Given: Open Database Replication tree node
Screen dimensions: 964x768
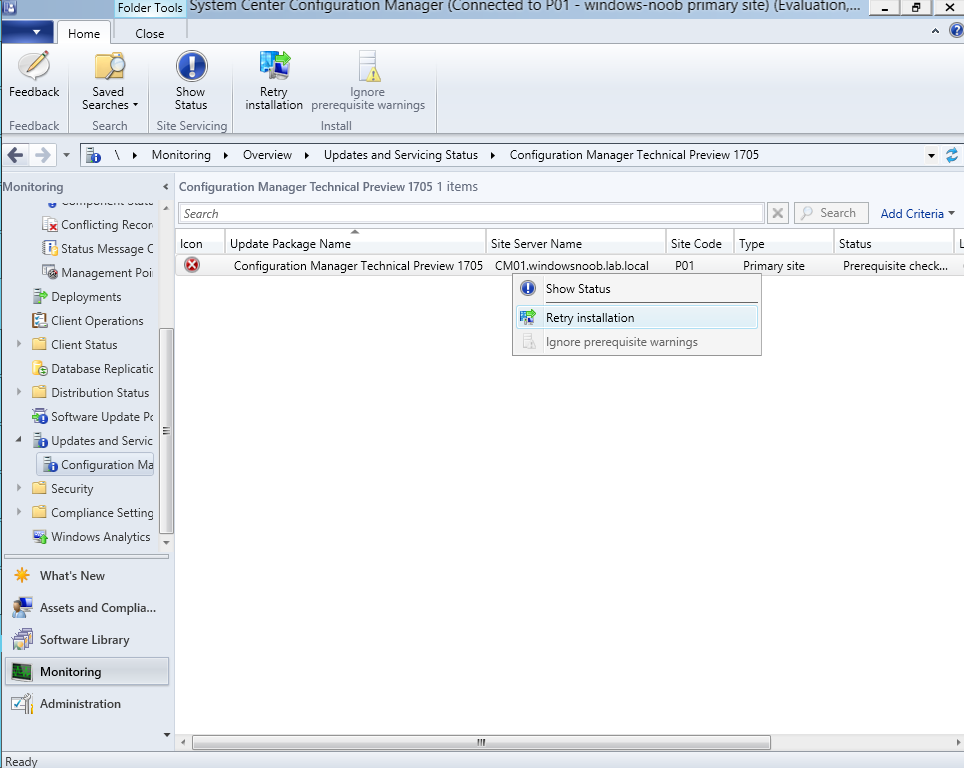Looking at the screenshot, I should click(93, 368).
